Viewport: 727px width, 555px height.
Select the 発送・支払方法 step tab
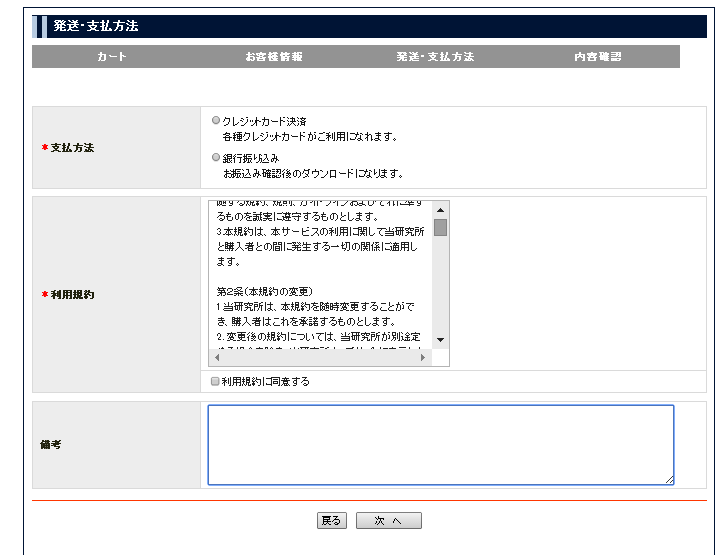(435, 57)
